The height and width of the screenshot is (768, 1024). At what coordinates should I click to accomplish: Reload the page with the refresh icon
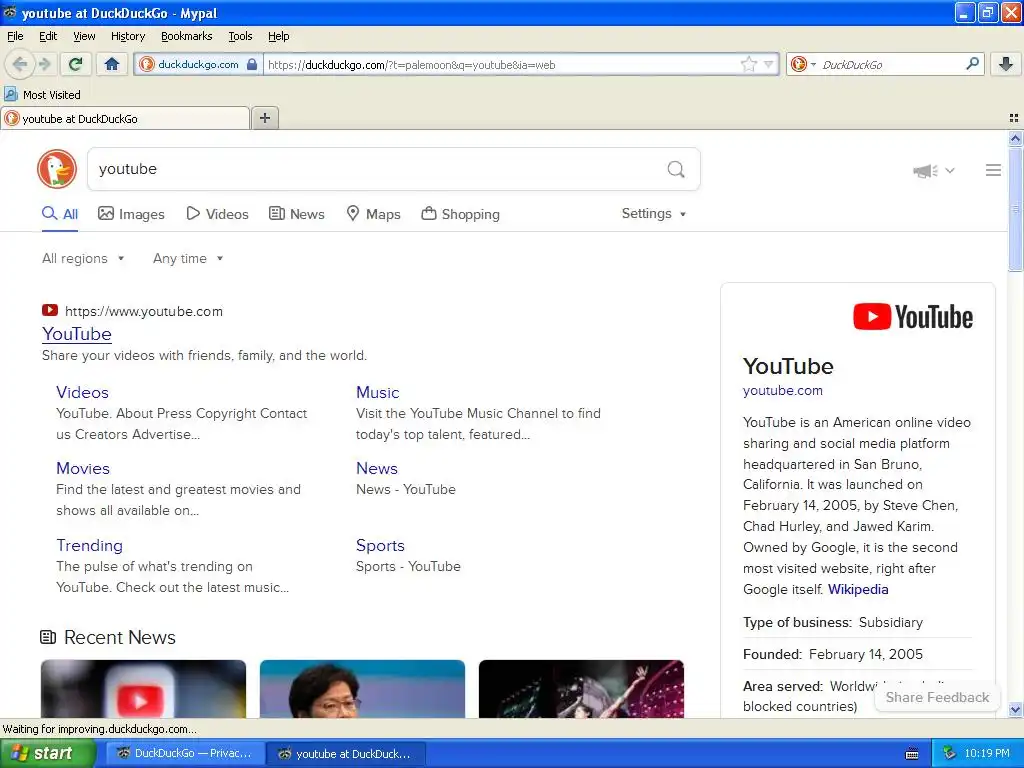pos(76,64)
